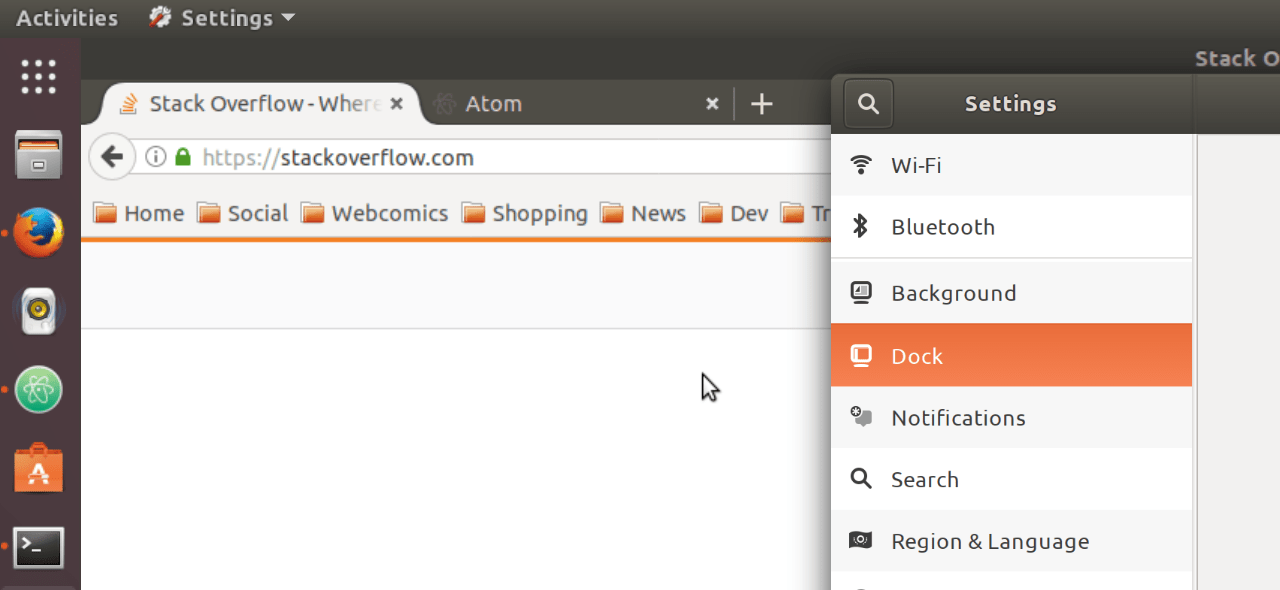
Task: Select the Bluetooth settings icon
Action: (861, 227)
